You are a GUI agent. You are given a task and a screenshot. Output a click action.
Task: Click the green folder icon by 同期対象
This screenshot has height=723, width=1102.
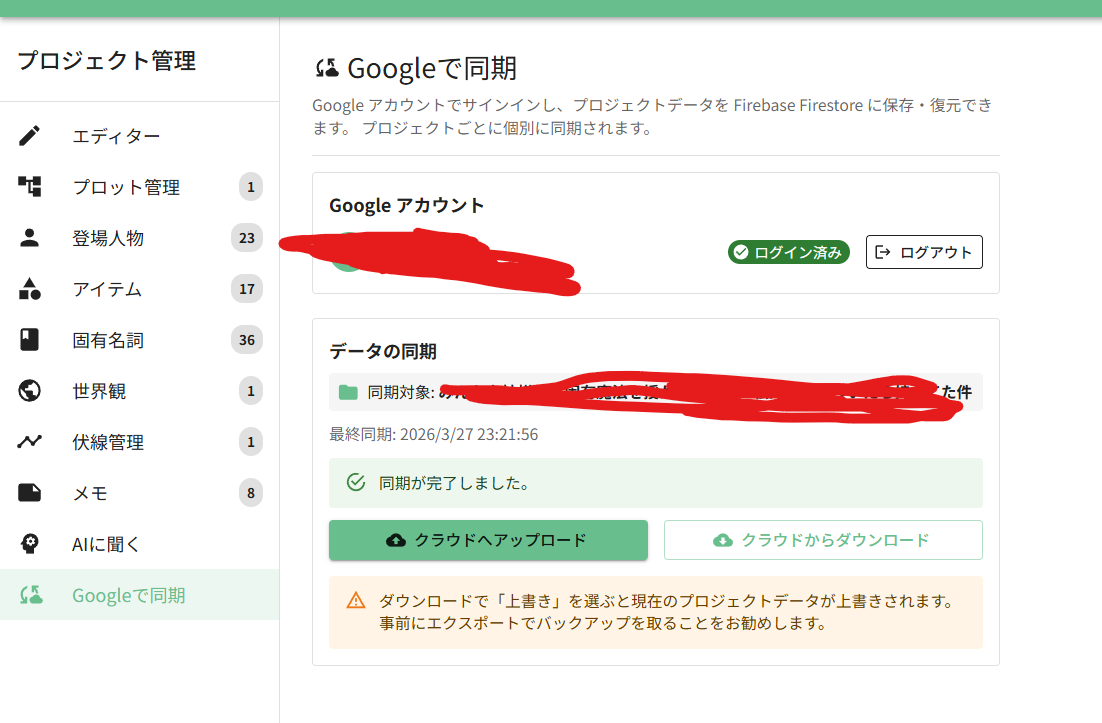(348, 392)
